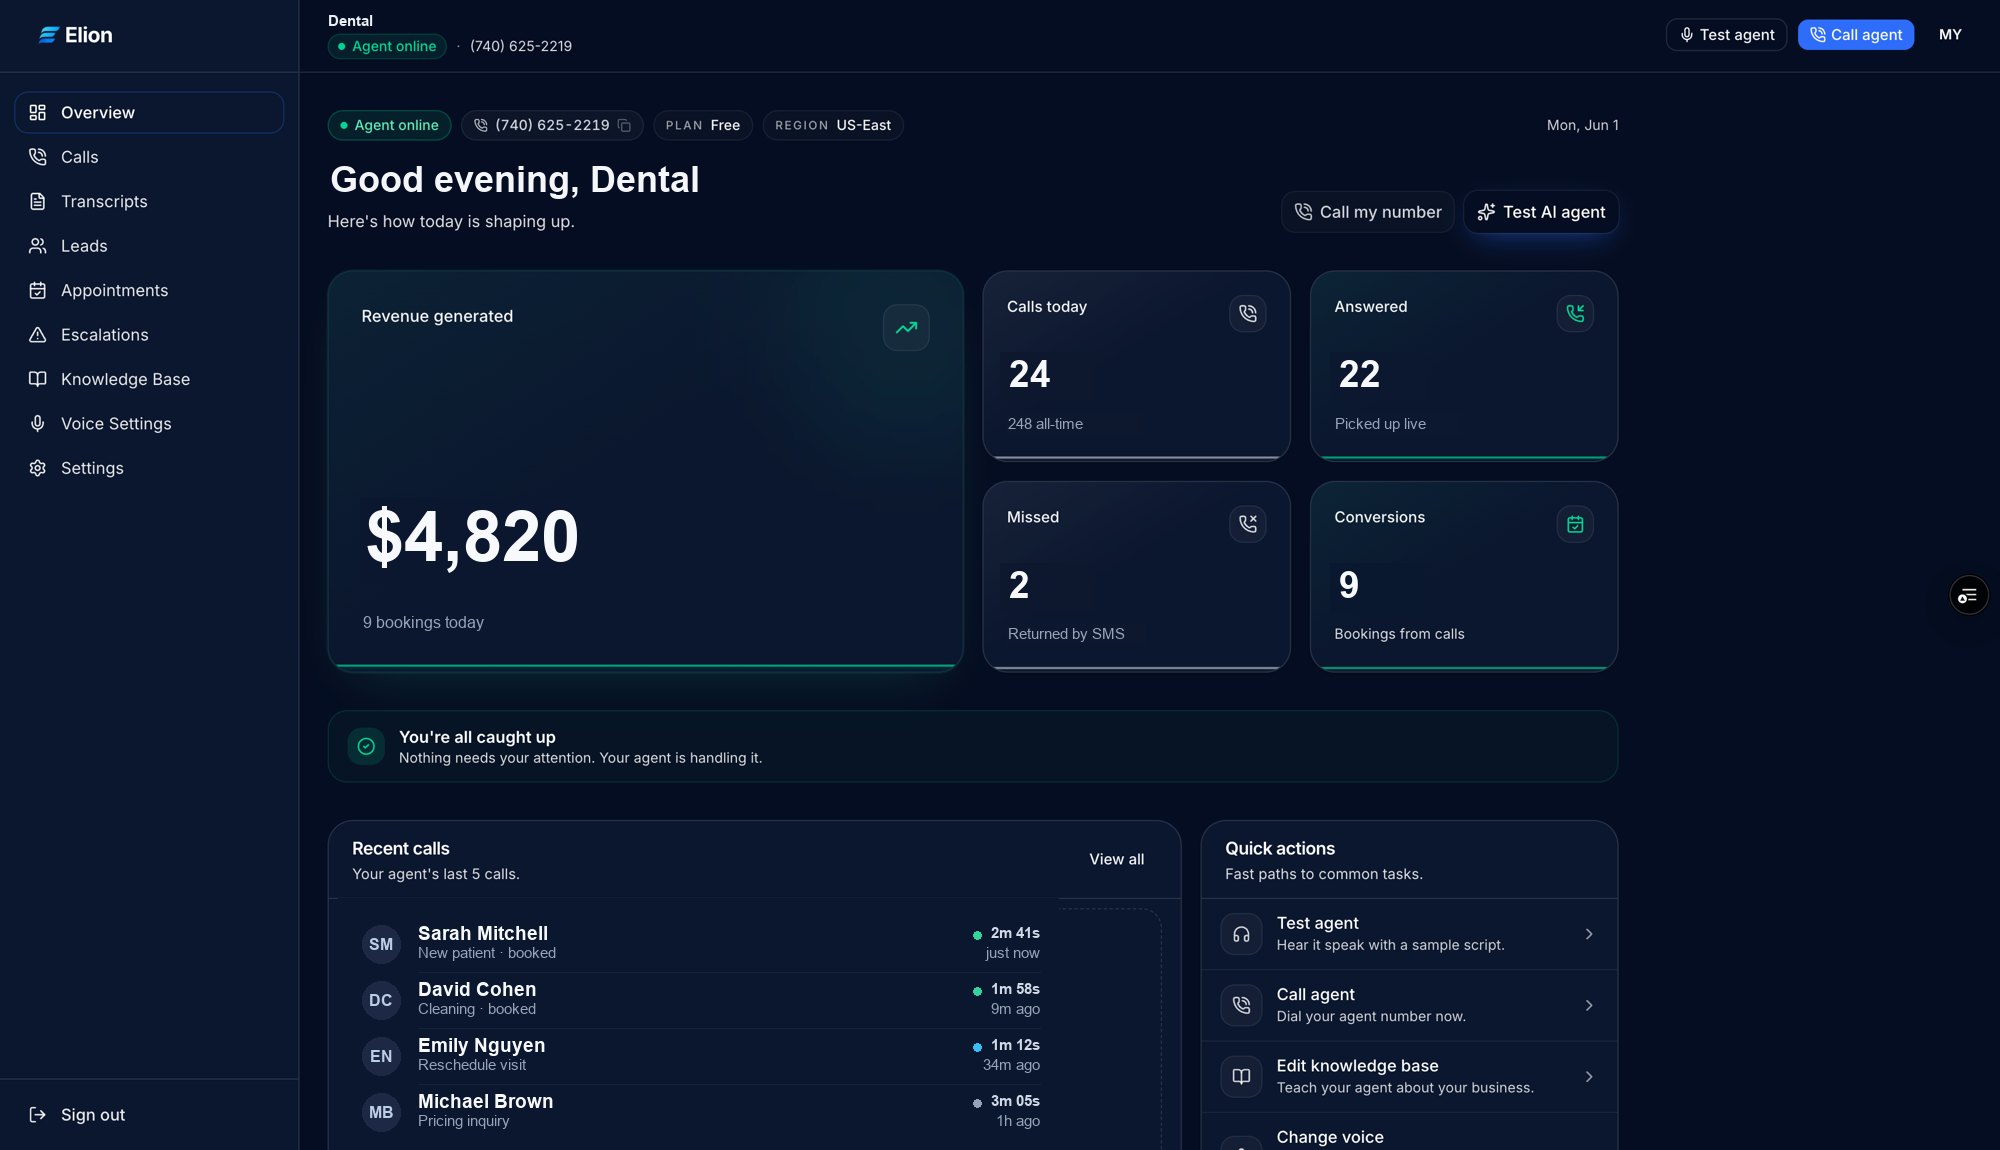Image resolution: width=2000 pixels, height=1150 pixels.
Task: Open David Cohen's recent call row
Action: click(x=700, y=1000)
